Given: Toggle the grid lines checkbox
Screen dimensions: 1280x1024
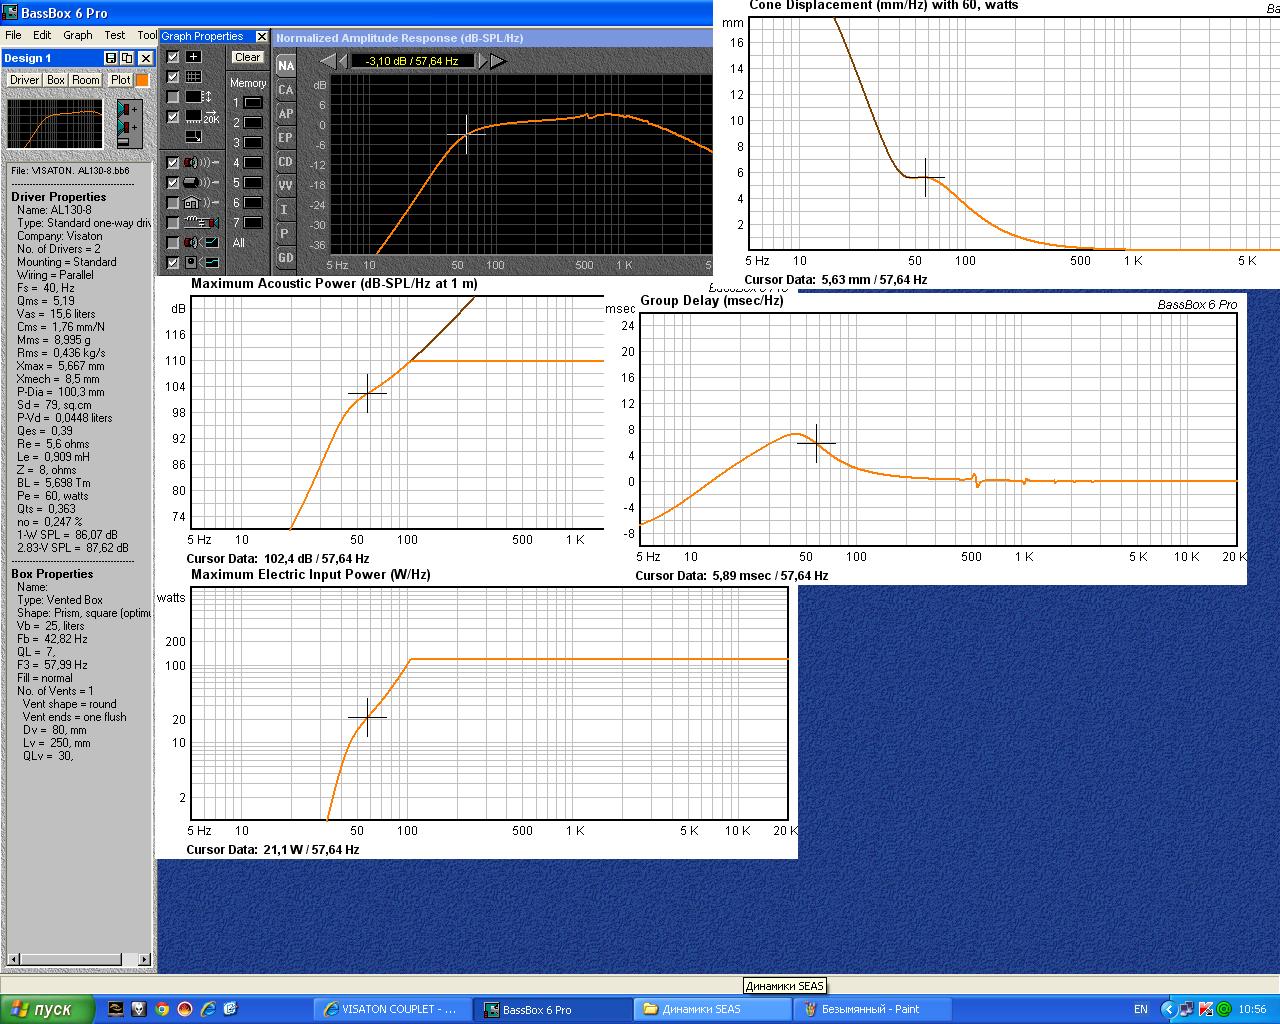Looking at the screenshot, I should pyautogui.click(x=173, y=77).
